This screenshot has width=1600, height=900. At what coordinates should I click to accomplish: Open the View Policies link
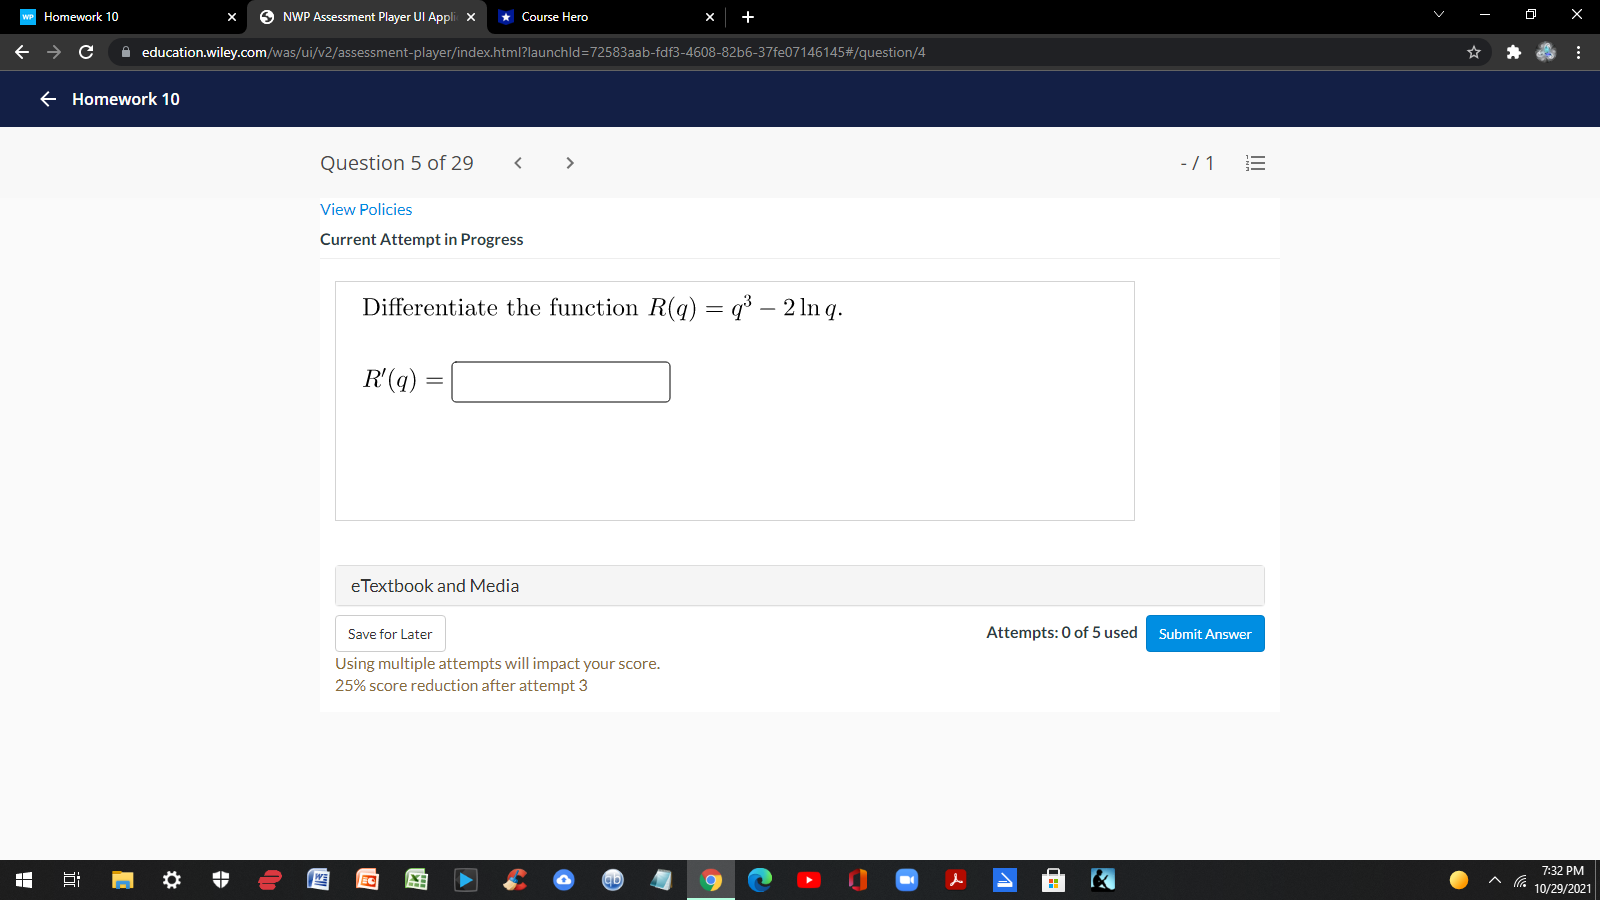point(366,209)
